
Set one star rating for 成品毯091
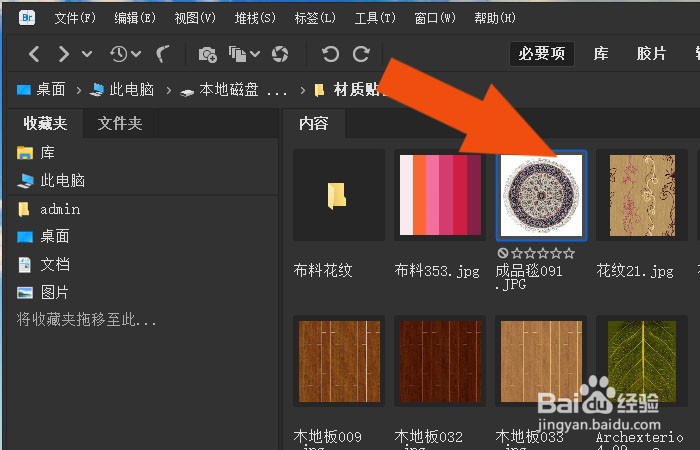tap(517, 254)
